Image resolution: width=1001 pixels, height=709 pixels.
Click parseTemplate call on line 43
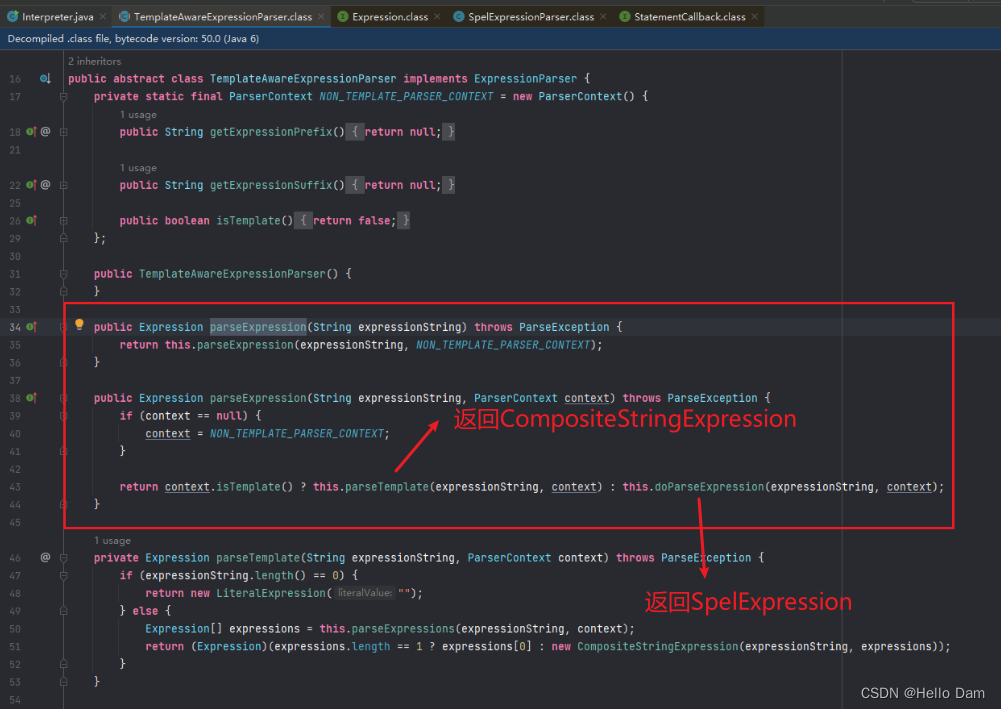pos(387,487)
